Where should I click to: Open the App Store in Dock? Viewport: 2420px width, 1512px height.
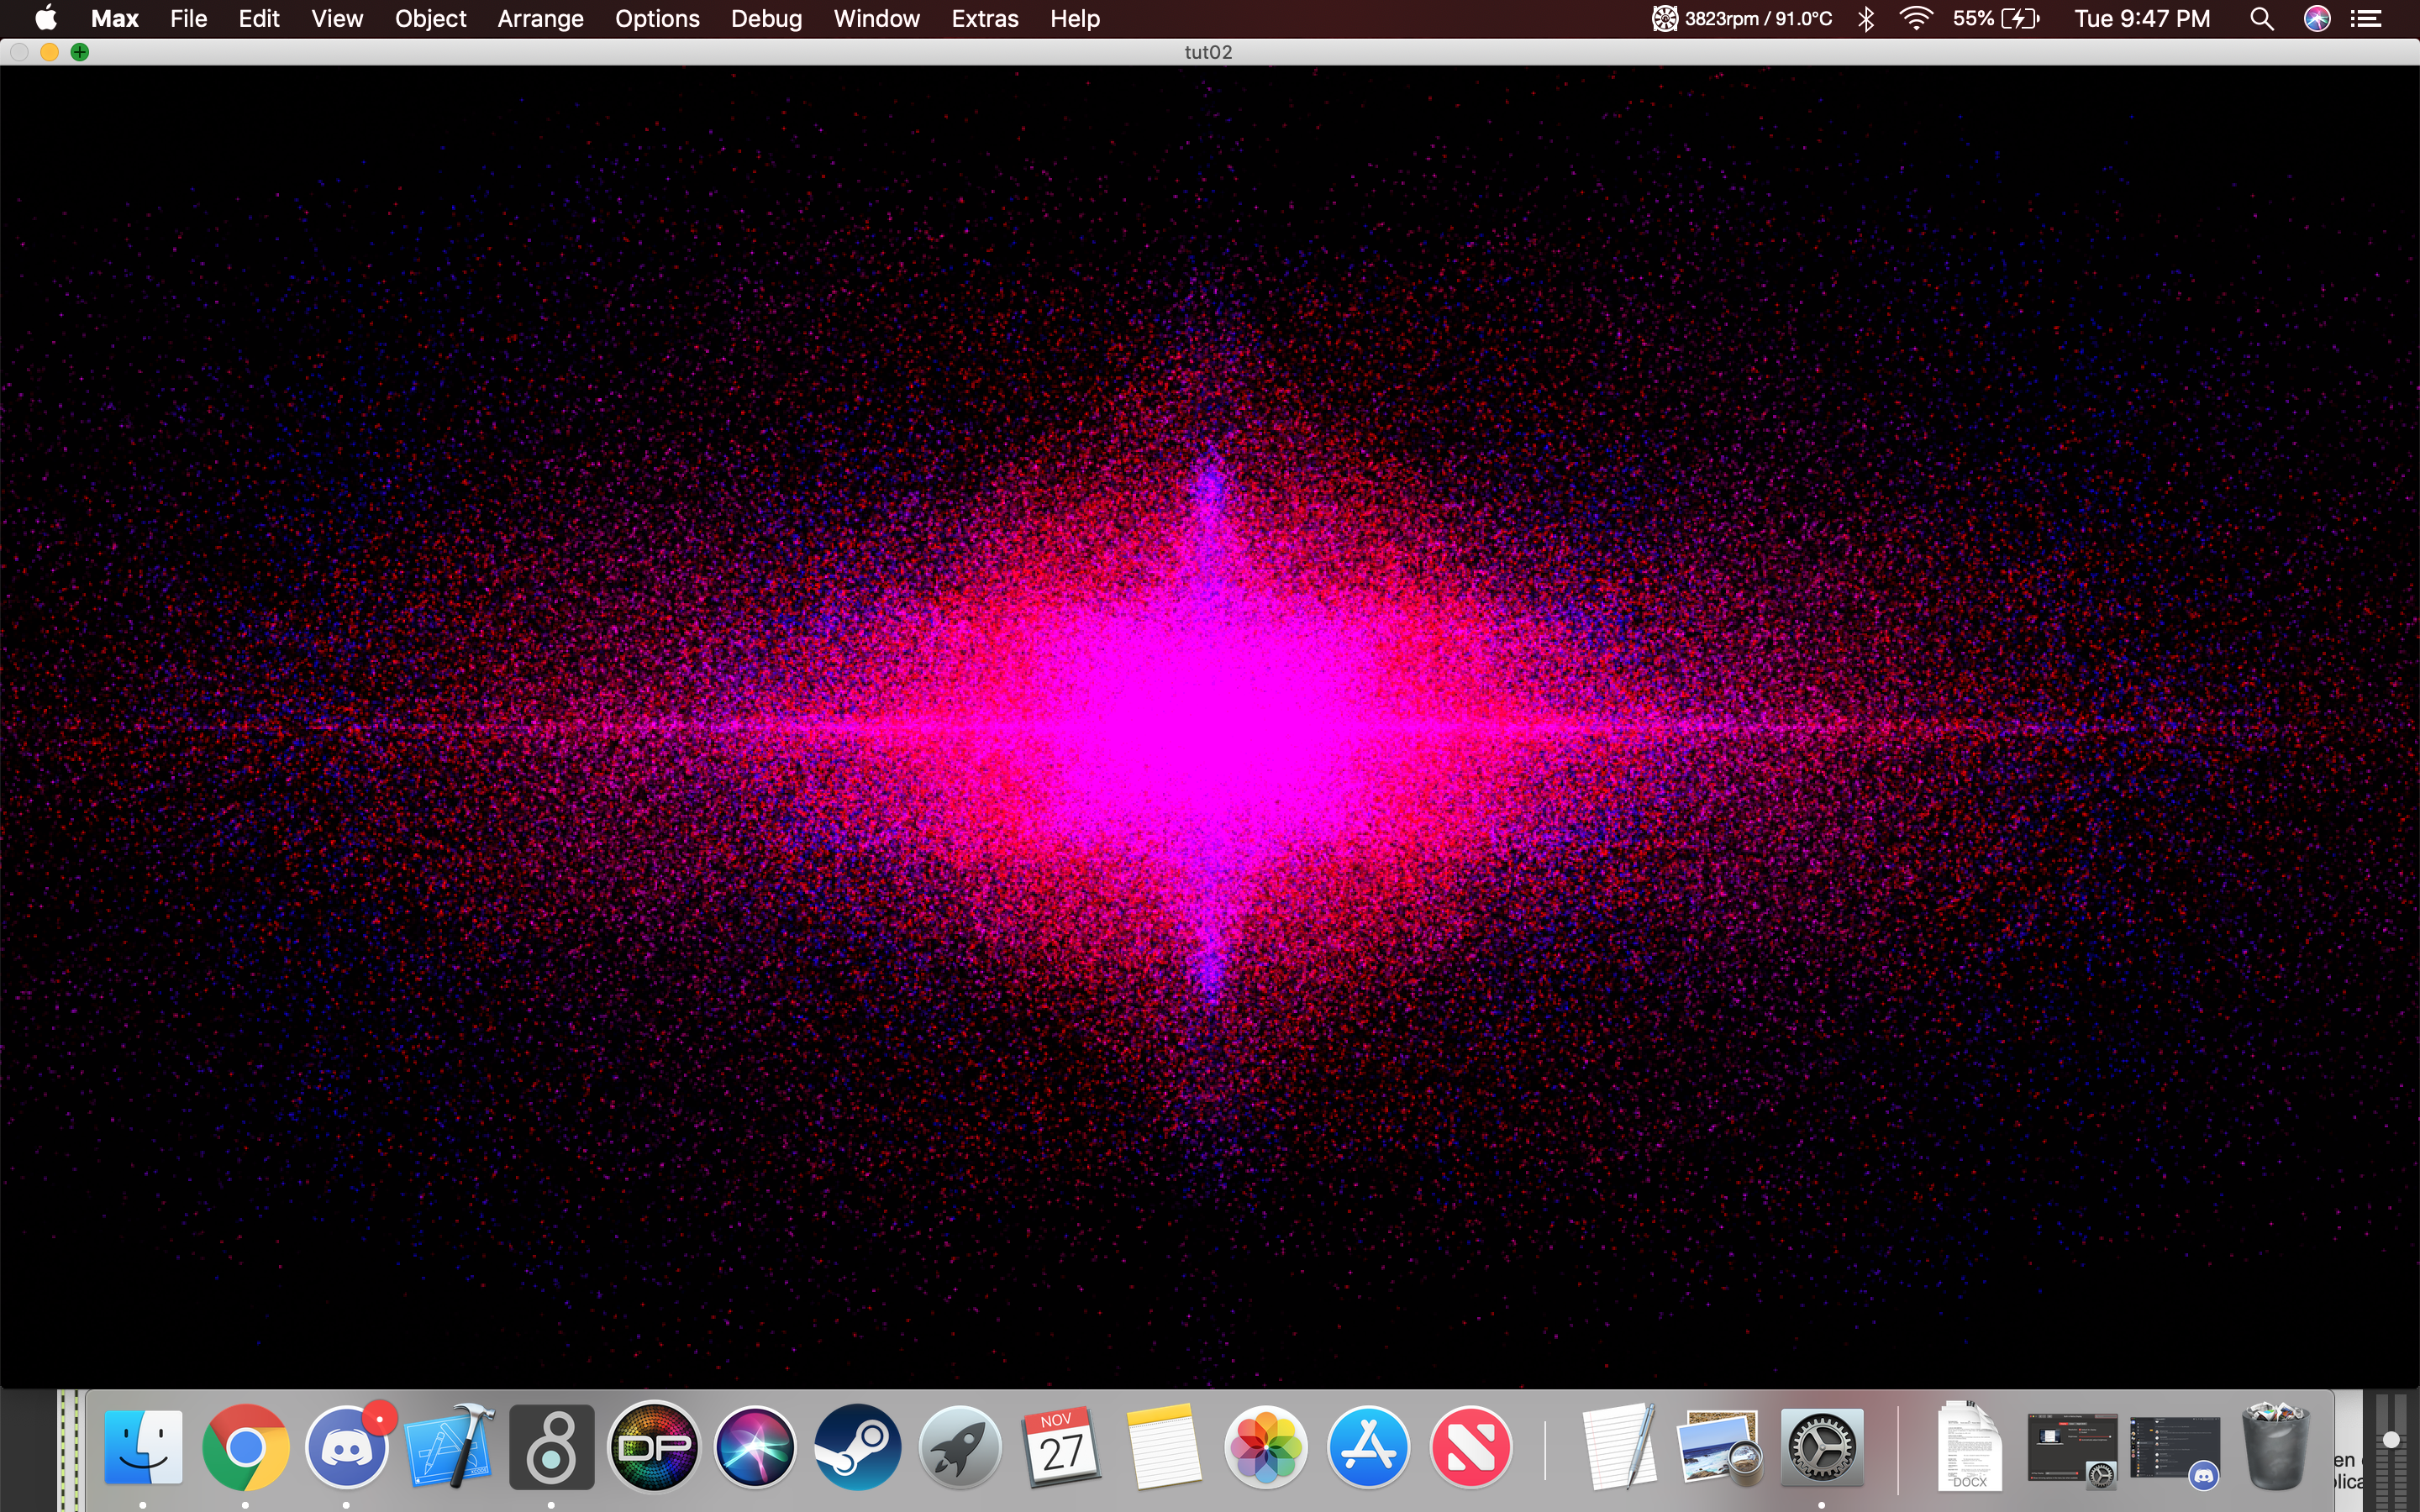1368,1447
